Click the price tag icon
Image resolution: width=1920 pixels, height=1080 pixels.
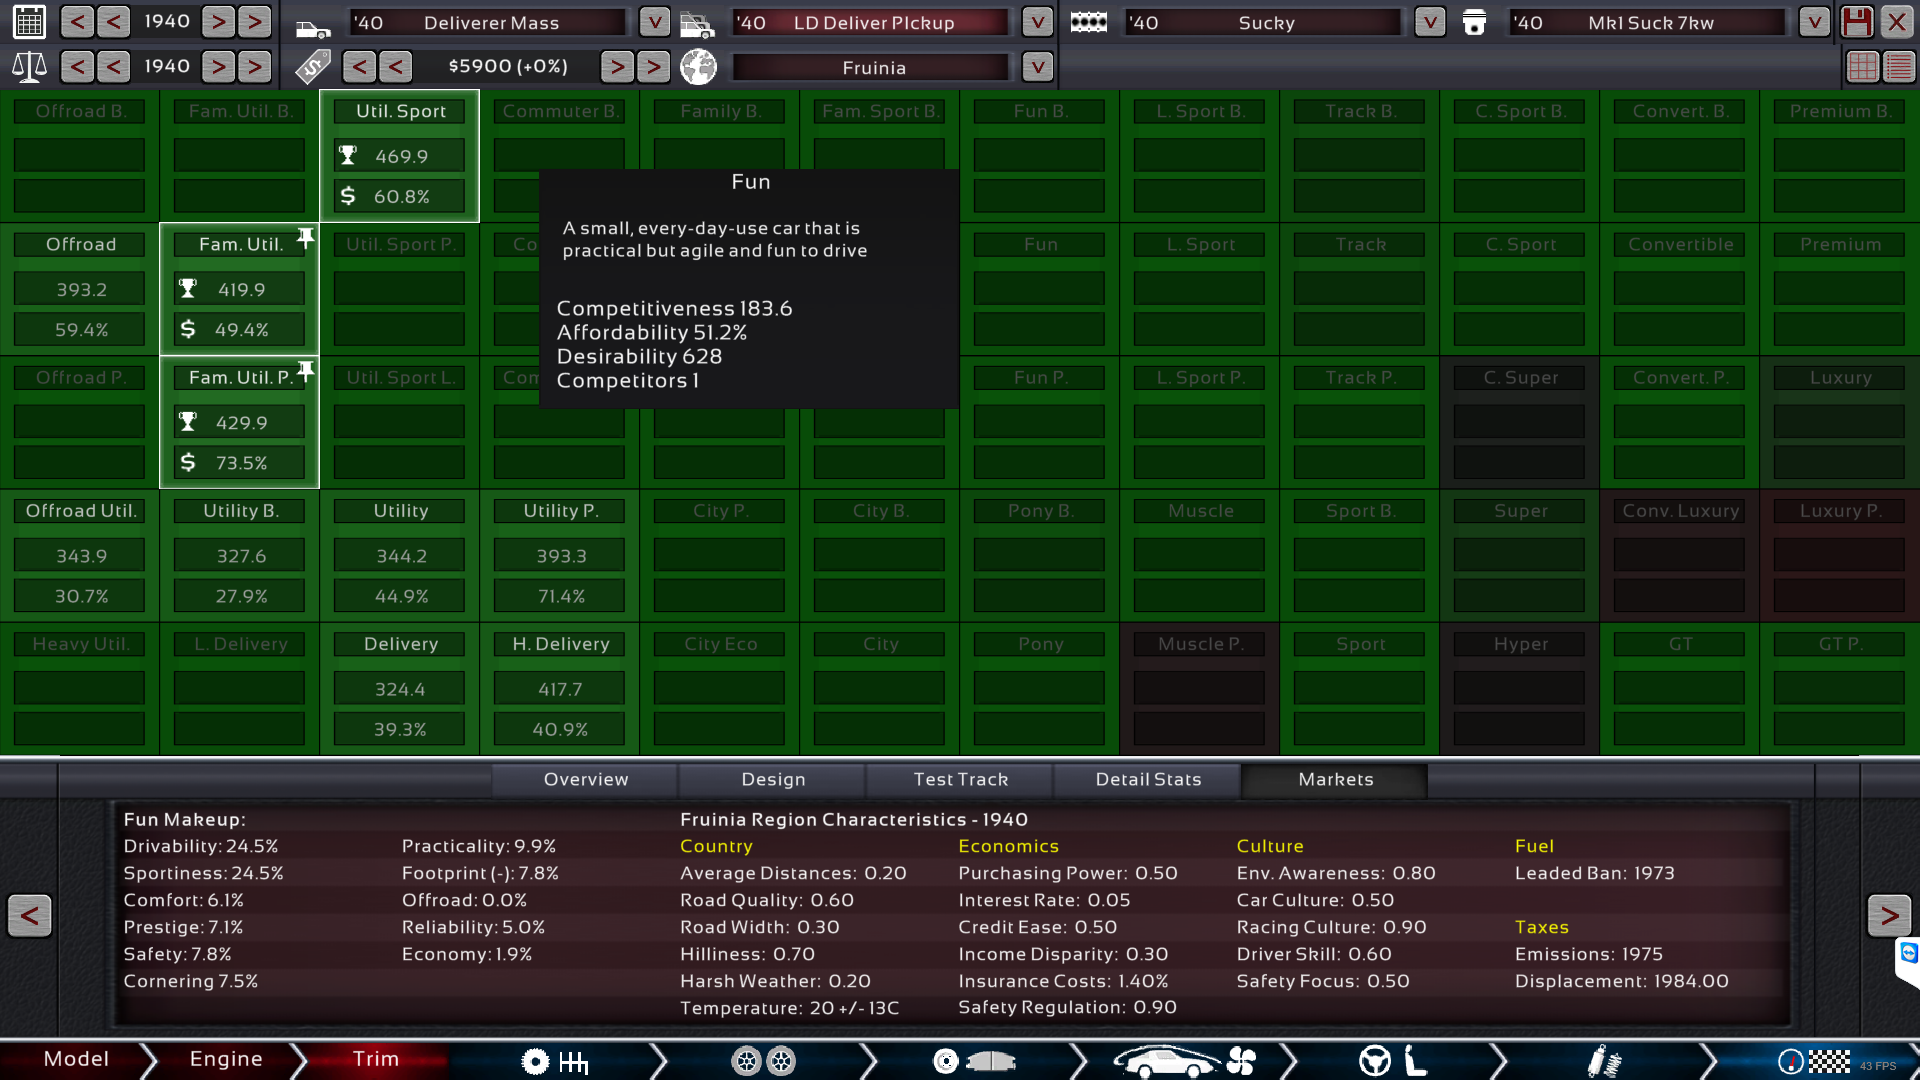313,67
